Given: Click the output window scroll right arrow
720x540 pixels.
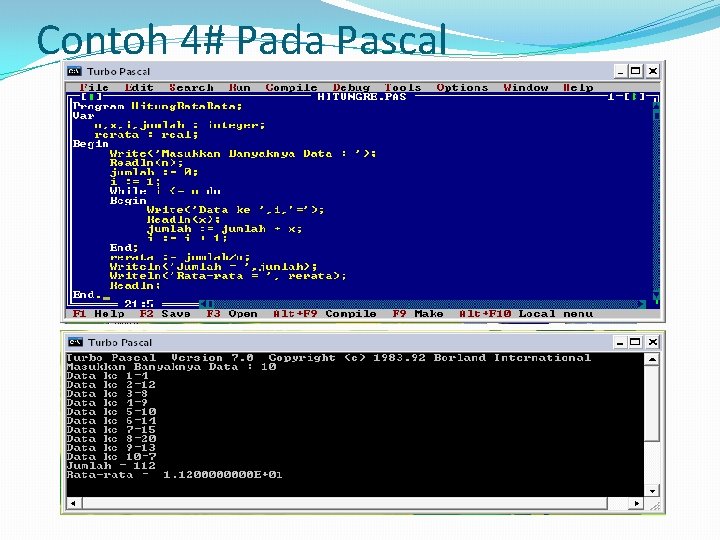Looking at the screenshot, I should point(636,503).
